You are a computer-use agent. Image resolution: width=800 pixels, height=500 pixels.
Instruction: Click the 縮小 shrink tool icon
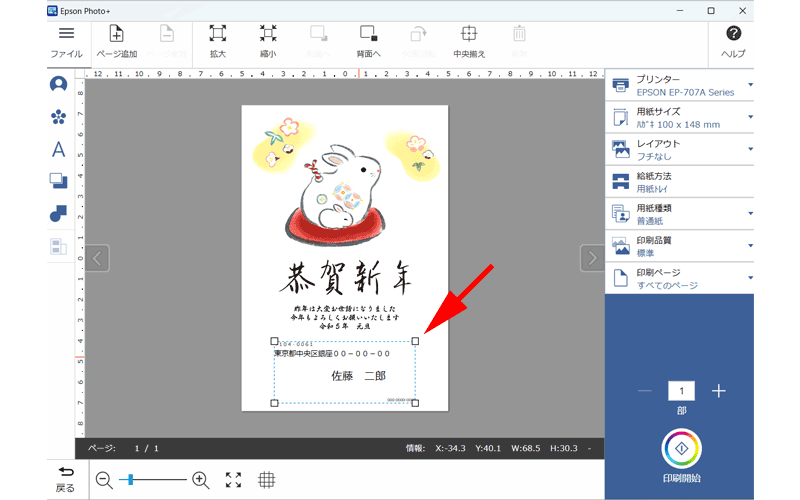pyautogui.click(x=268, y=35)
